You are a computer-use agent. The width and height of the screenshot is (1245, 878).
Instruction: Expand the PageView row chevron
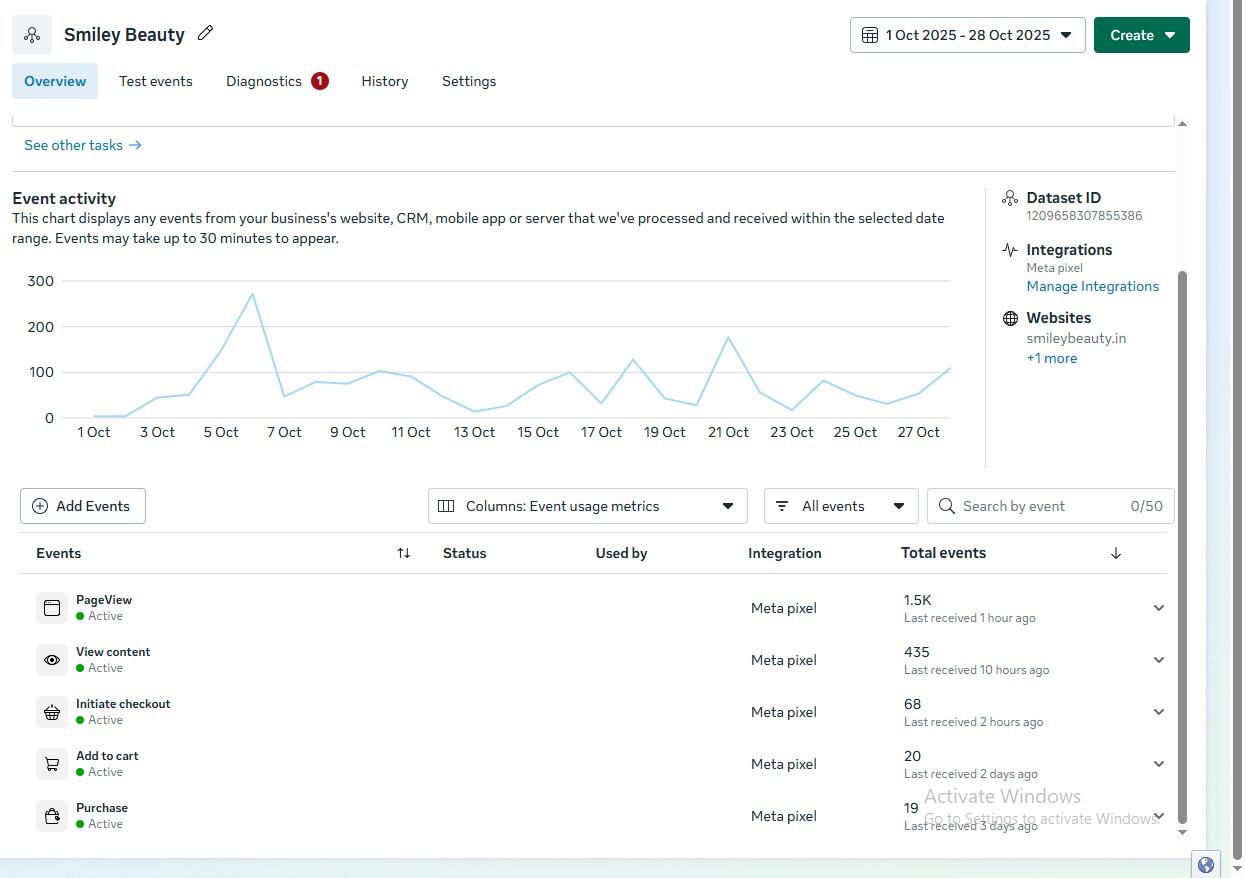point(1159,608)
